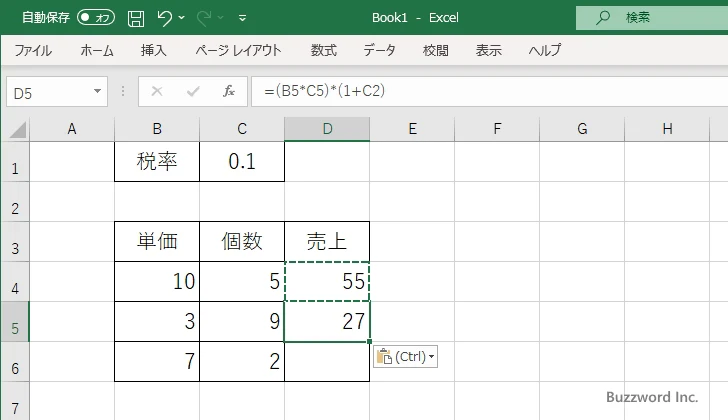The image size is (728, 420).
Task: Click the cell with value 55
Action: click(327, 282)
